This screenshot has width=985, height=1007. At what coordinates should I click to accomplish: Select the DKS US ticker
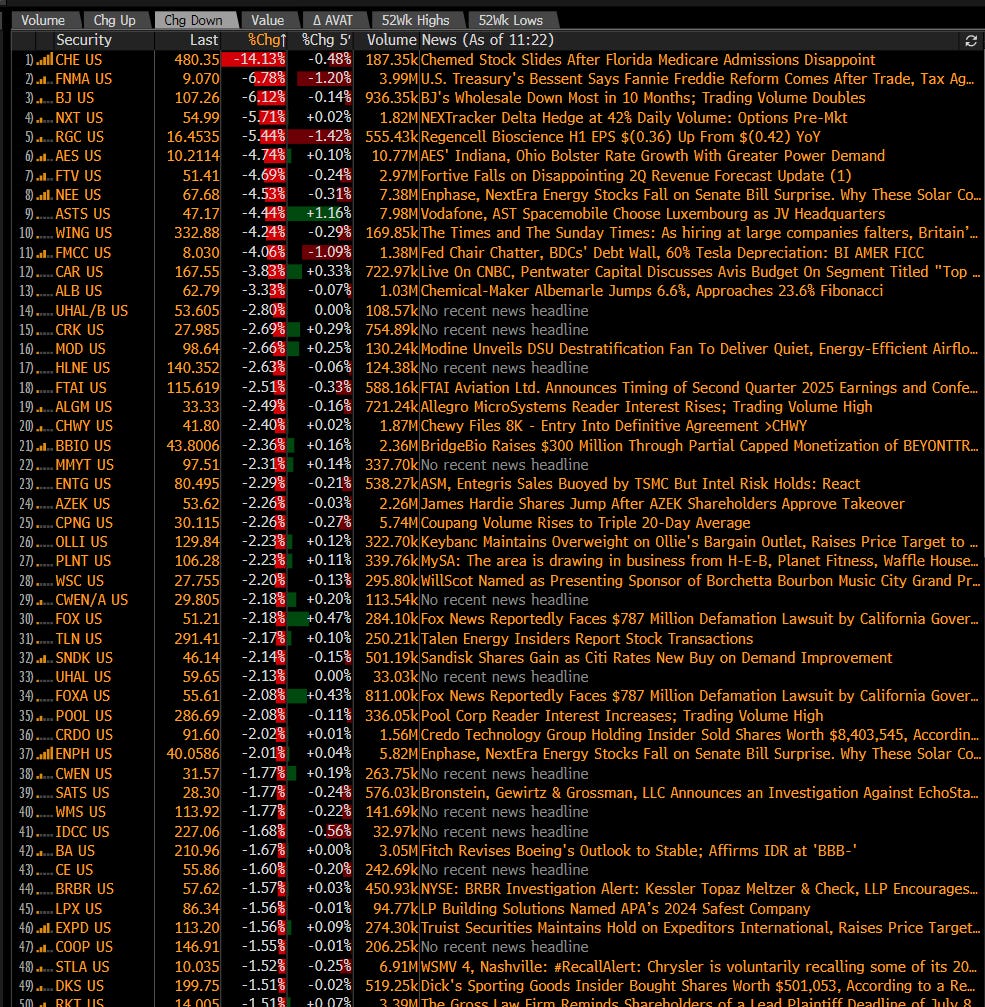coord(80,986)
